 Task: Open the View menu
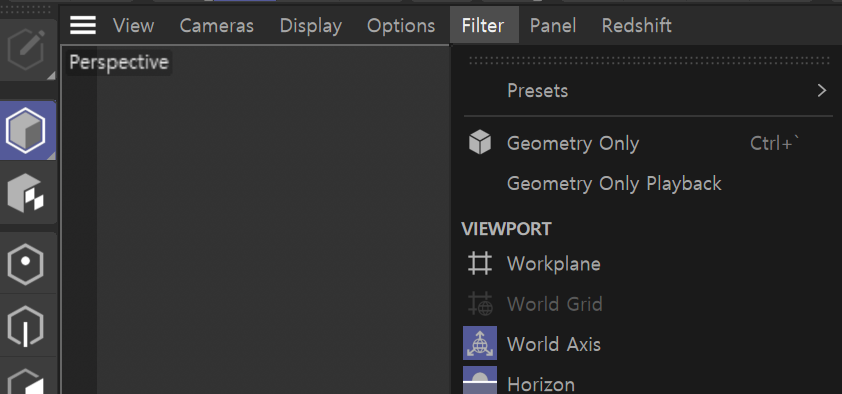[133, 26]
